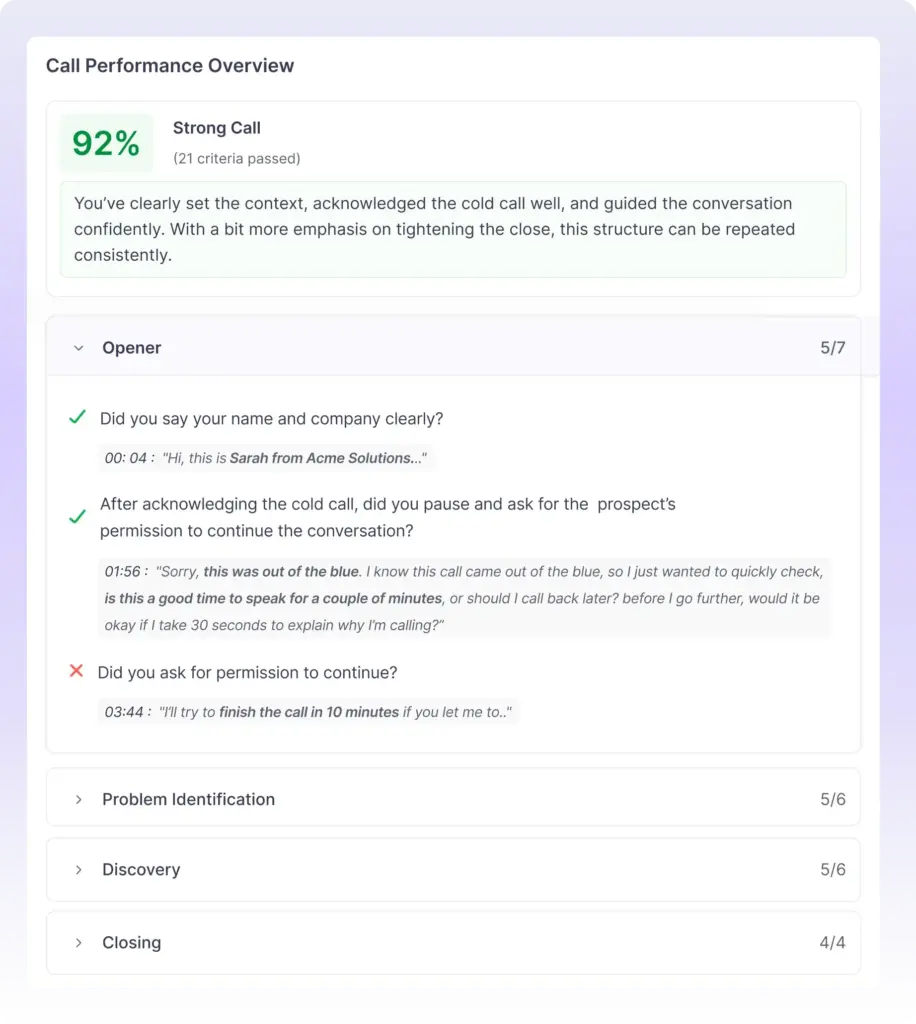916x1024 pixels.
Task: Click the 21 criteria passed text
Action: point(237,159)
